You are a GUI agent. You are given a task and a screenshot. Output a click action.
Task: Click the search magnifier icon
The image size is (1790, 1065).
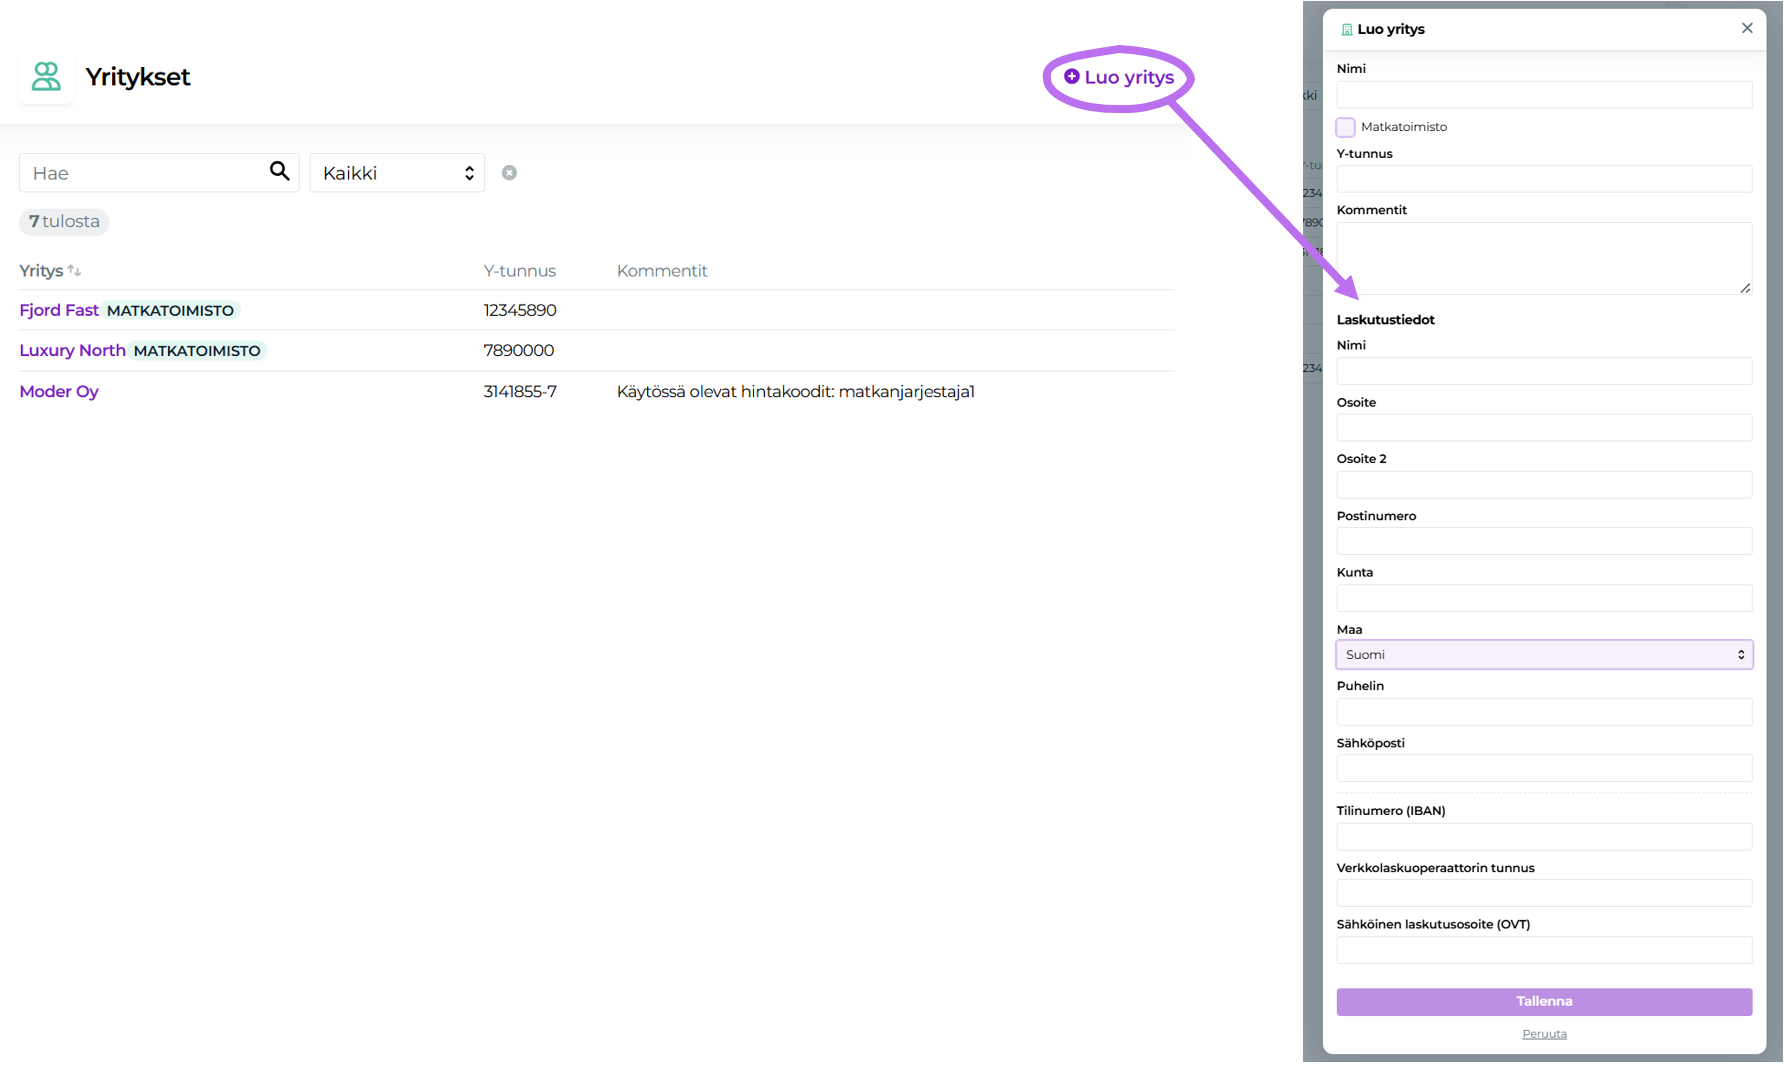[280, 172]
